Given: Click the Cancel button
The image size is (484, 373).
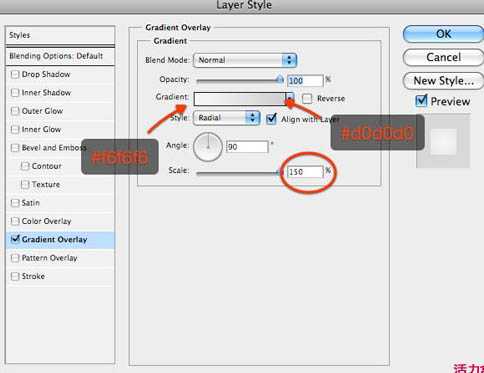Looking at the screenshot, I should (x=443, y=57).
